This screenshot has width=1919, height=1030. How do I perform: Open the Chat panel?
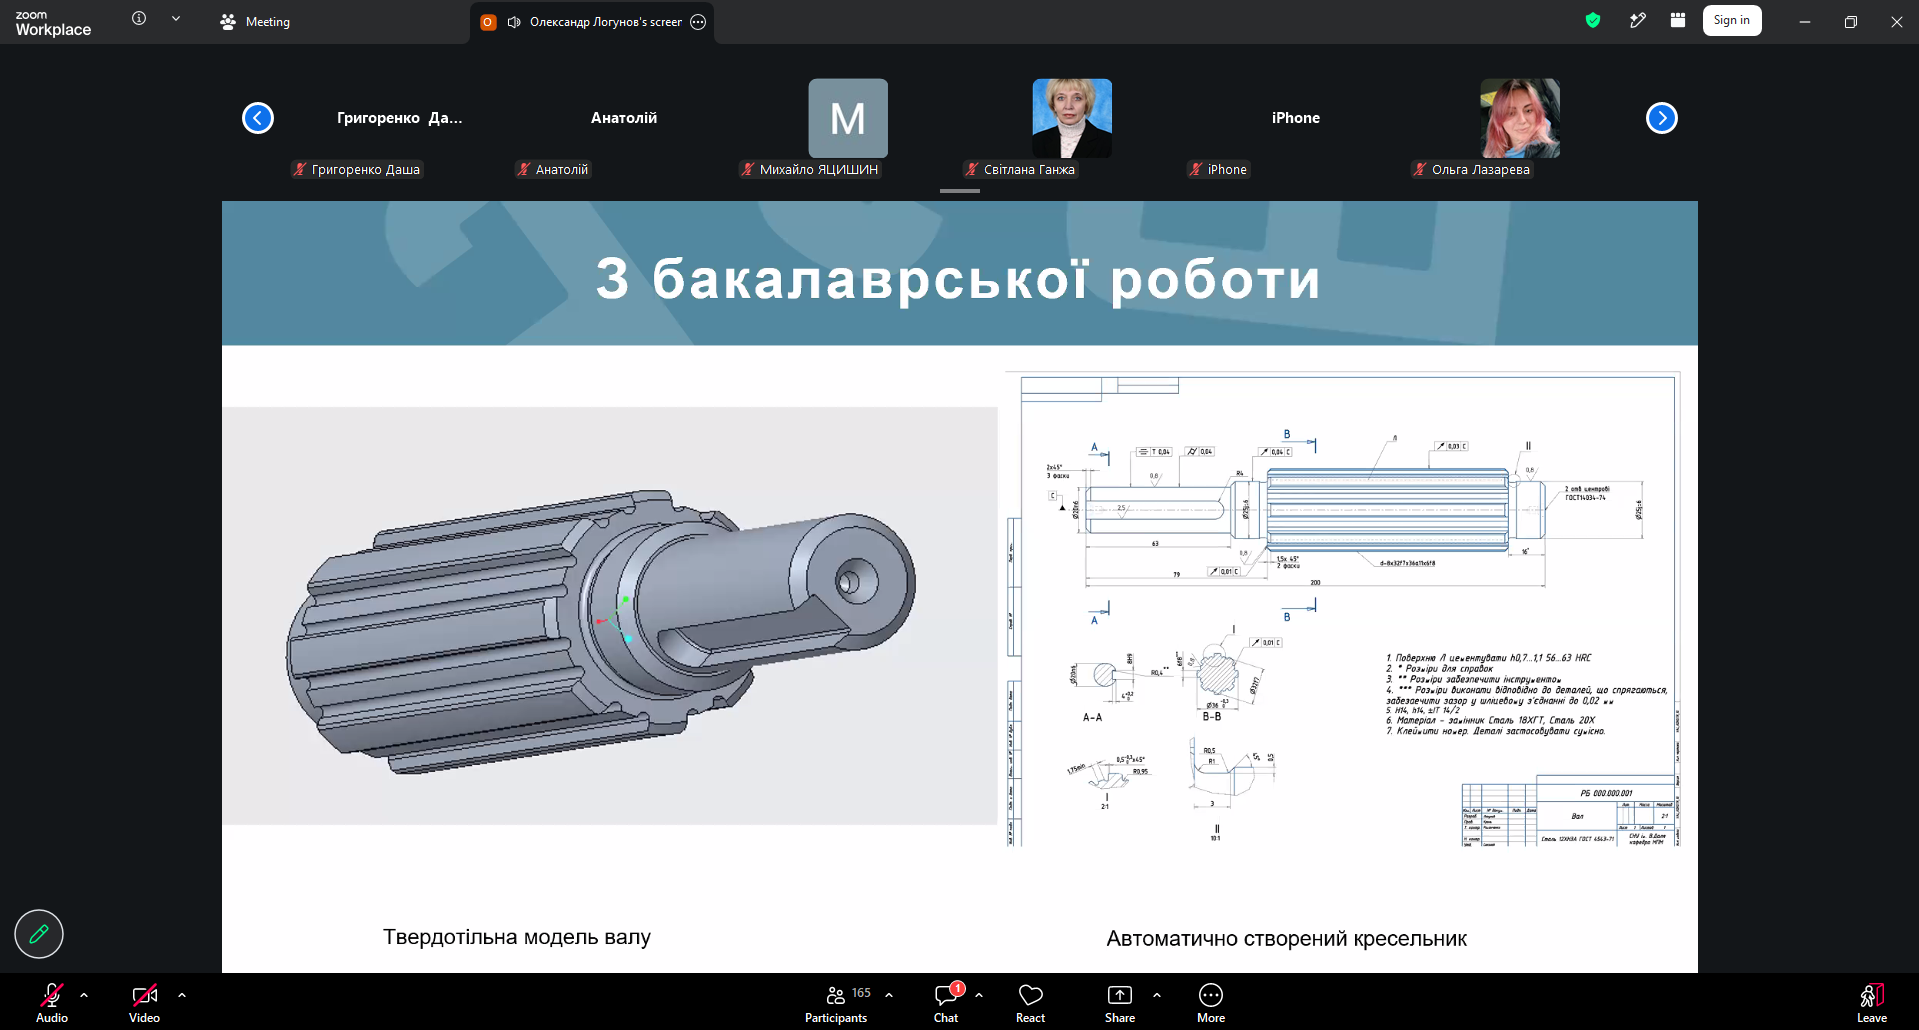946,1002
